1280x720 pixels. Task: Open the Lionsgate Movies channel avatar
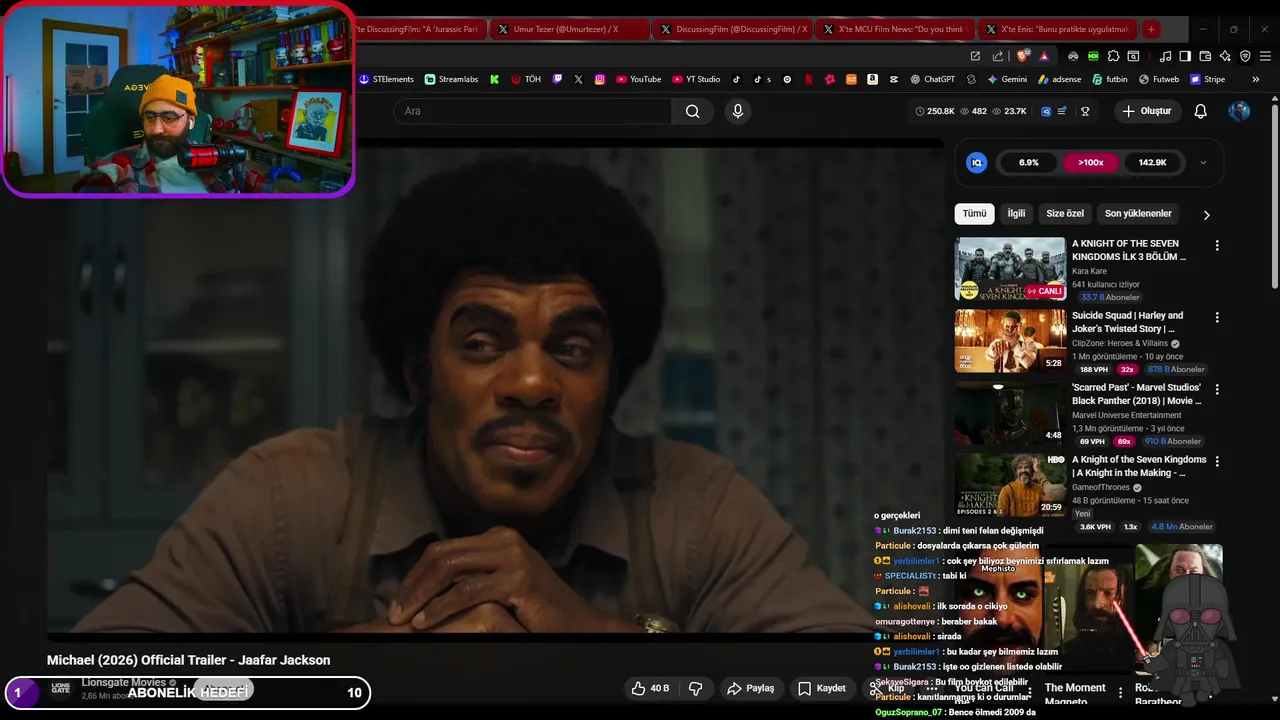pyautogui.click(x=61, y=688)
